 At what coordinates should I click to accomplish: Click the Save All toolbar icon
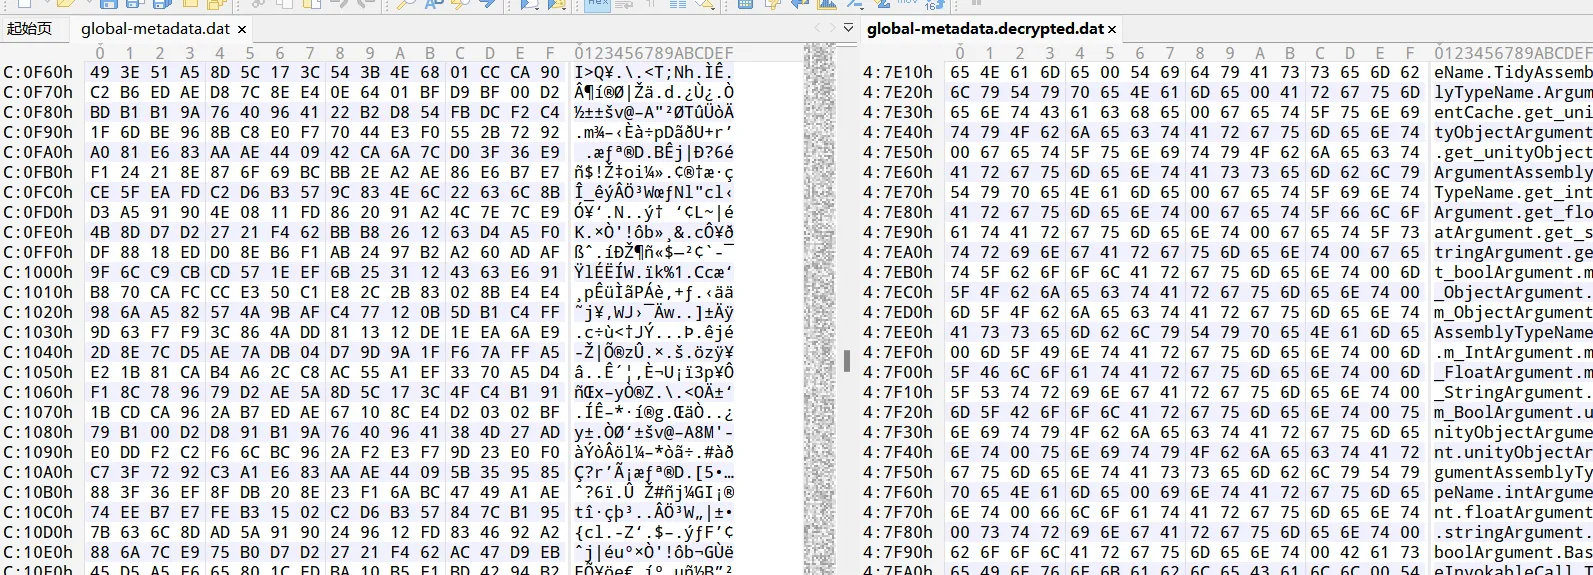(x=161, y=4)
